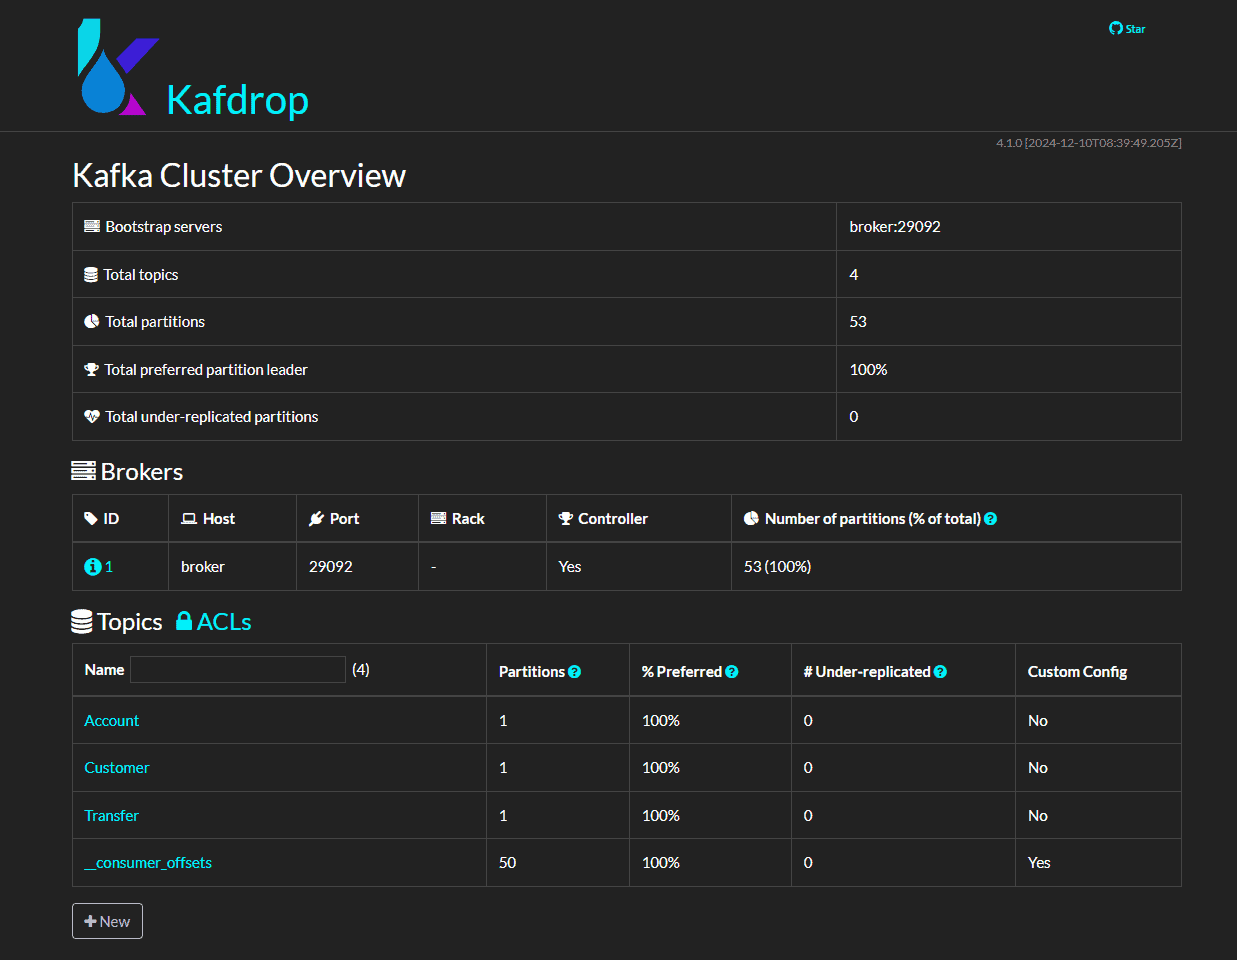Open the ACLs link
This screenshot has width=1237, height=960.
[x=224, y=622]
